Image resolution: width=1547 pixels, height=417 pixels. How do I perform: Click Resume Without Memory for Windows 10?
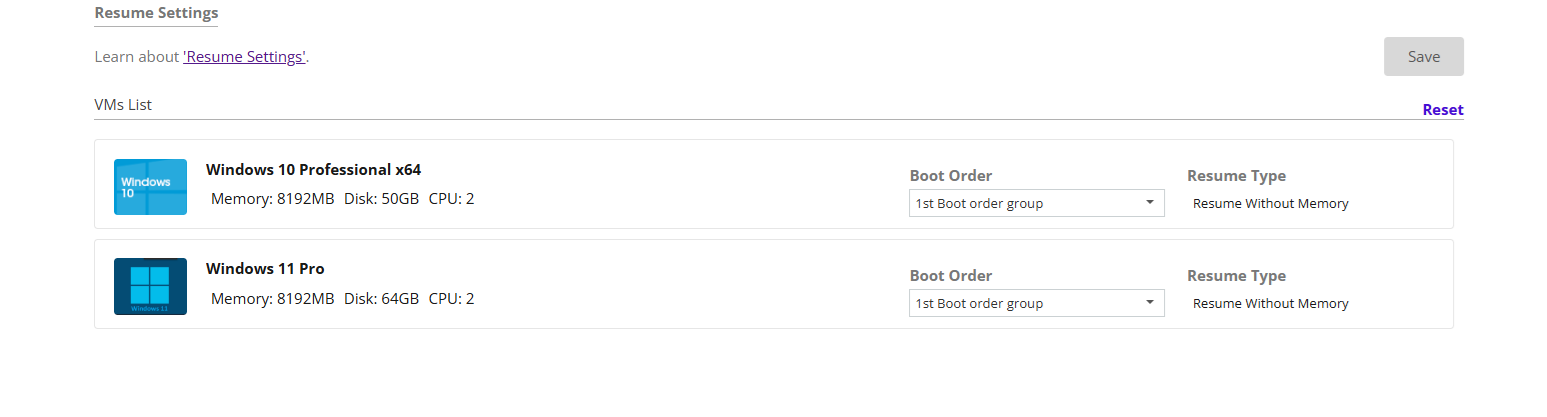pyautogui.click(x=1270, y=203)
